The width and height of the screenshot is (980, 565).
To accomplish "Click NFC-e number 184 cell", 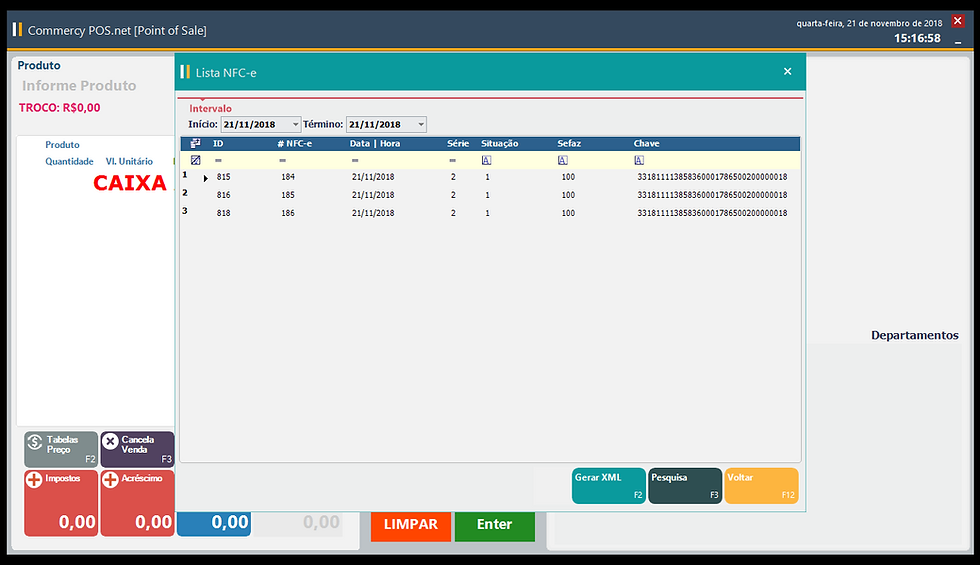I will (x=288, y=177).
